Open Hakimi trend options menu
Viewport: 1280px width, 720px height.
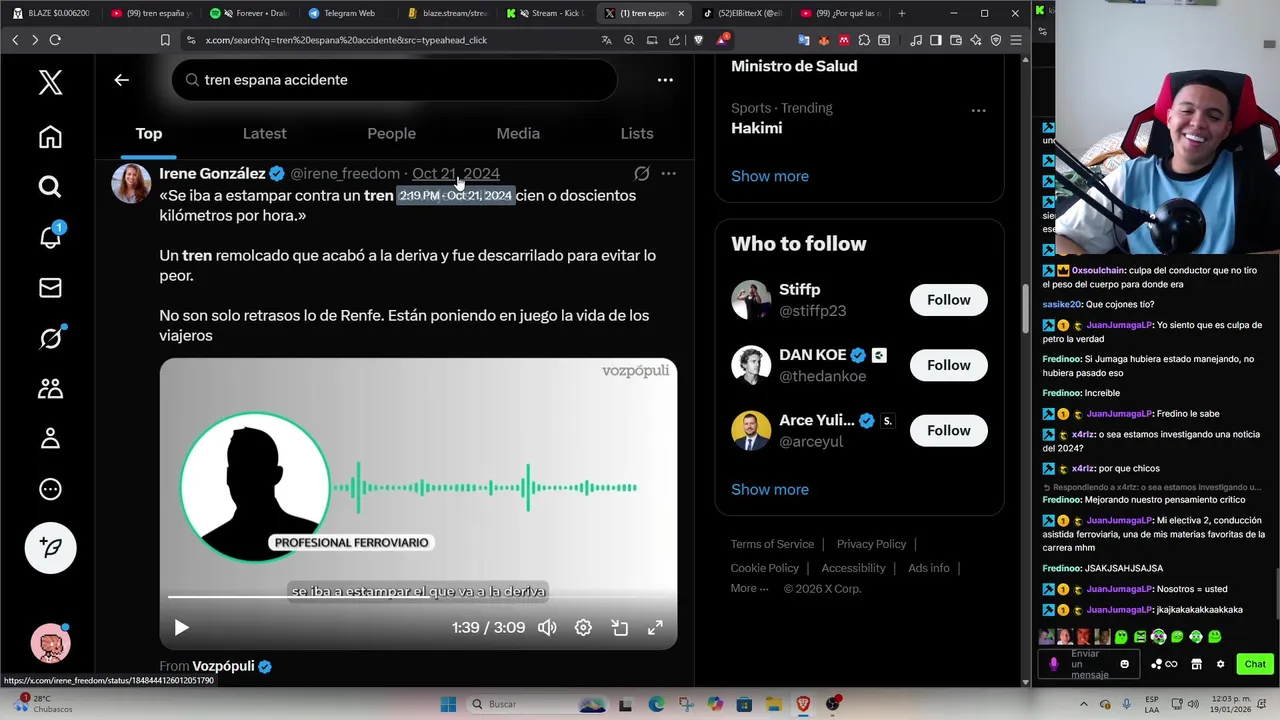point(979,110)
